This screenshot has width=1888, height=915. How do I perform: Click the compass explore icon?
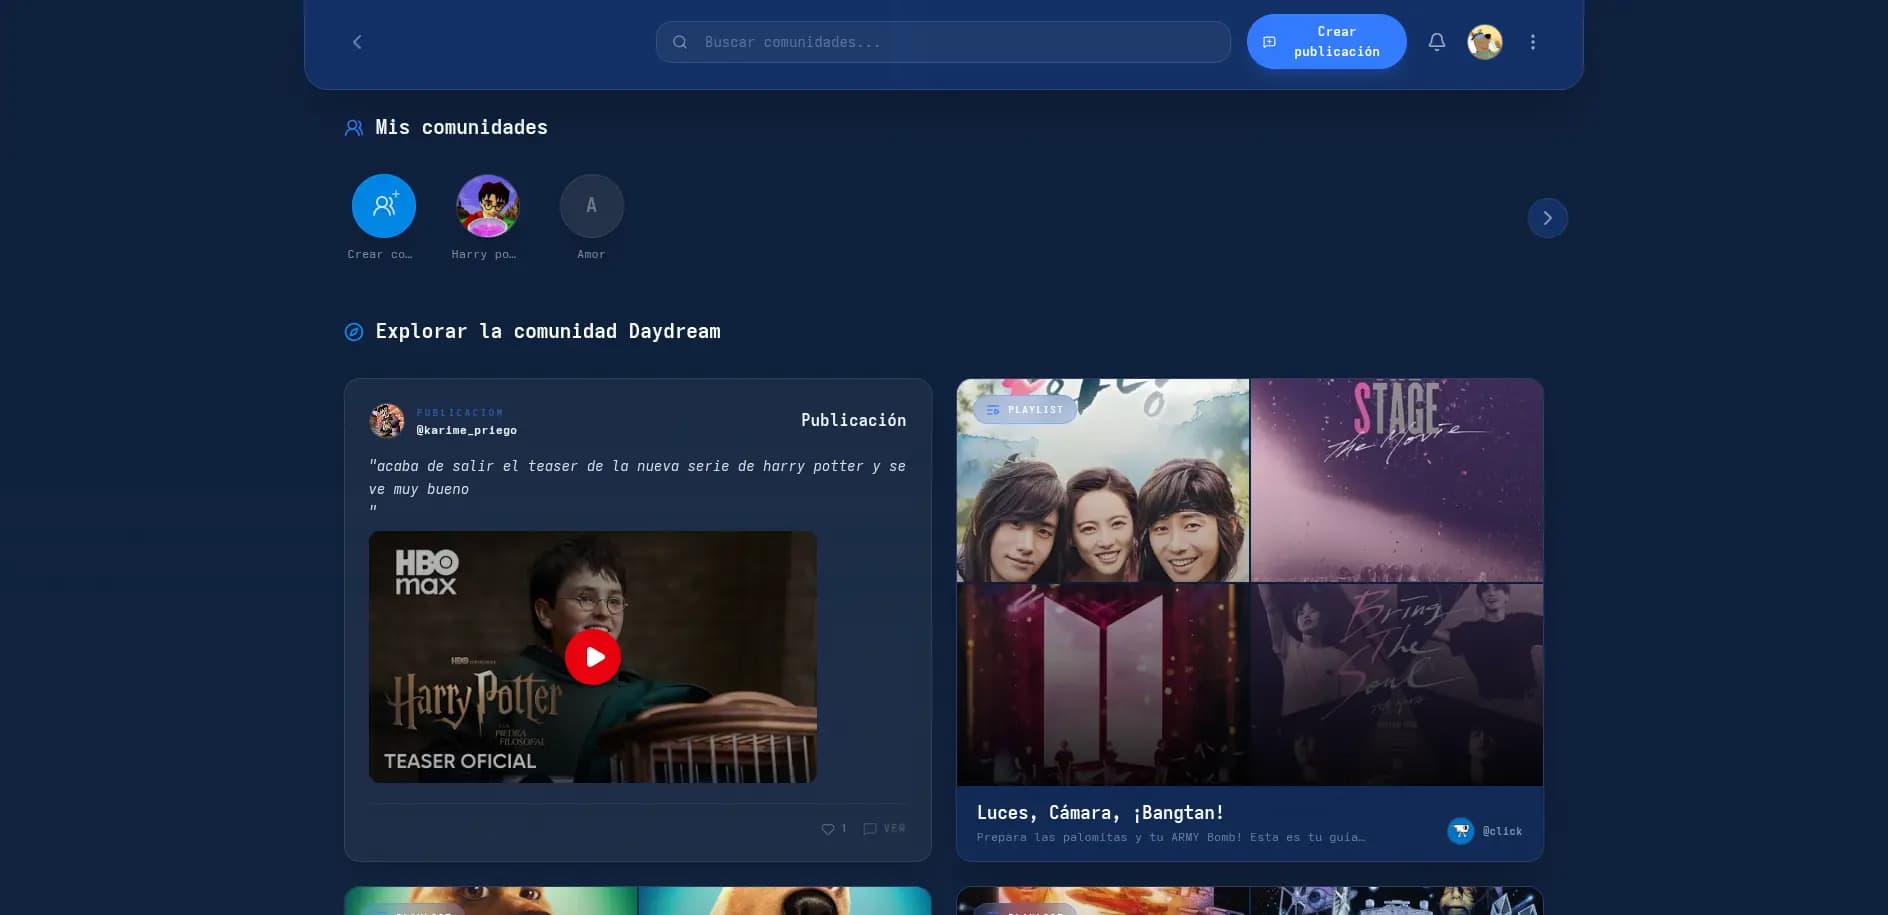tap(354, 332)
